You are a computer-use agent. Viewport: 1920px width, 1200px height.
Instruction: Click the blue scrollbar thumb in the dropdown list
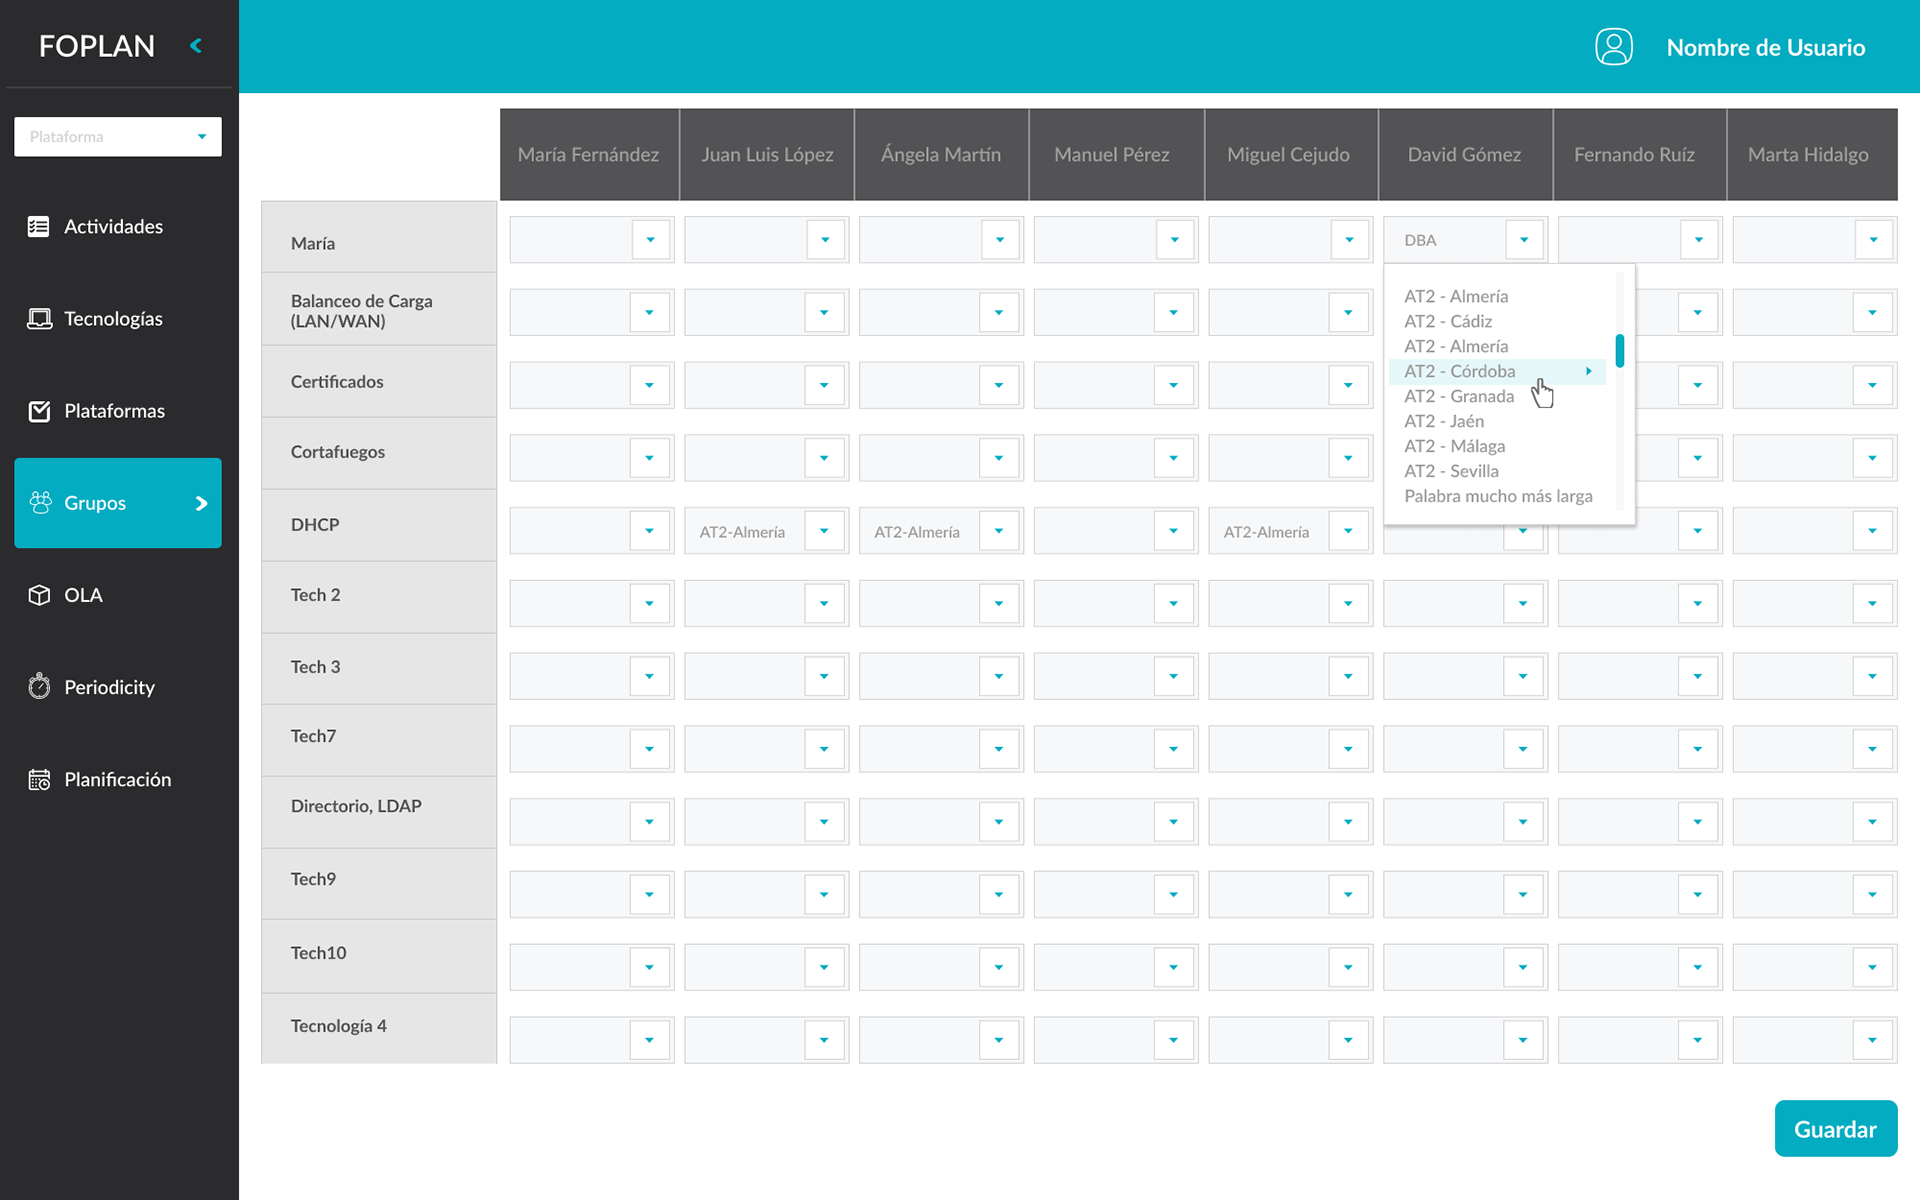click(x=1619, y=351)
